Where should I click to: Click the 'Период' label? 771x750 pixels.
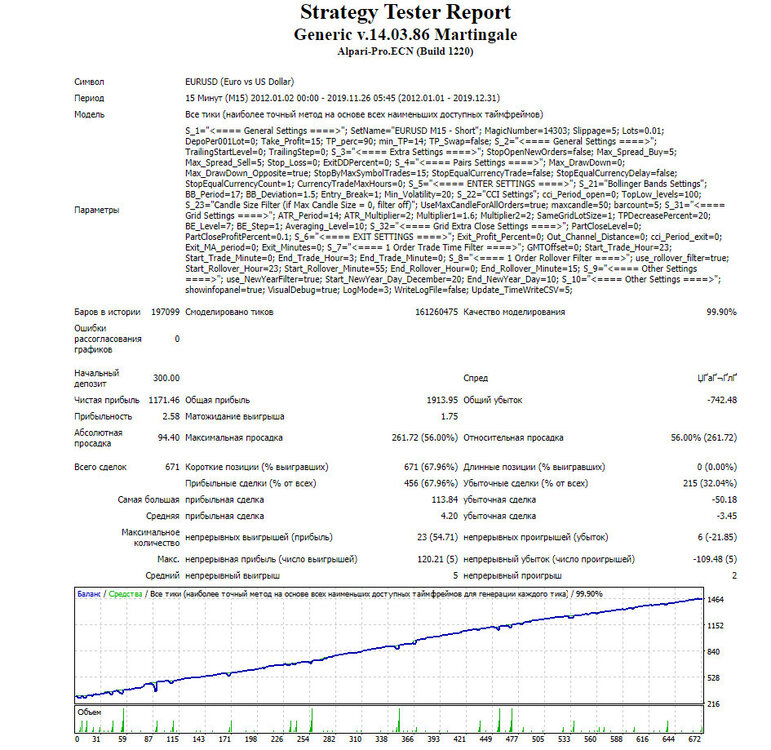pos(89,98)
